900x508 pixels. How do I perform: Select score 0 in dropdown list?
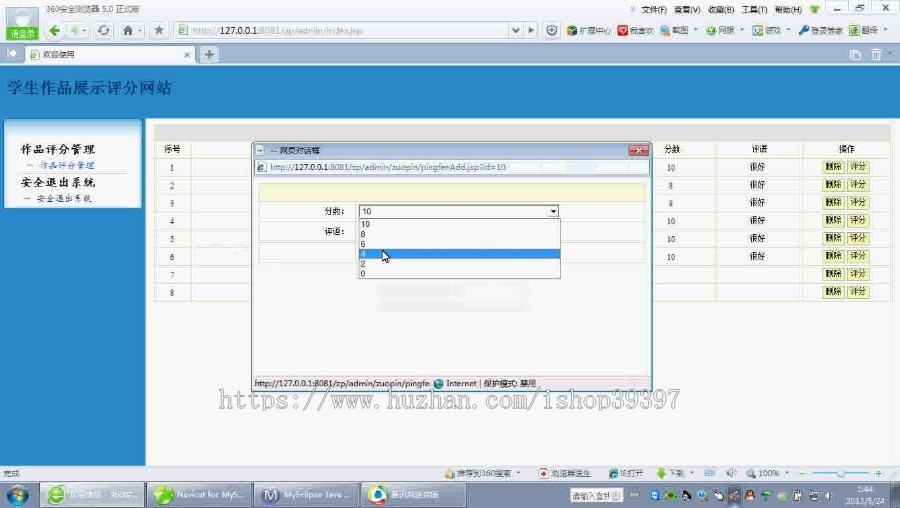pyautogui.click(x=459, y=273)
